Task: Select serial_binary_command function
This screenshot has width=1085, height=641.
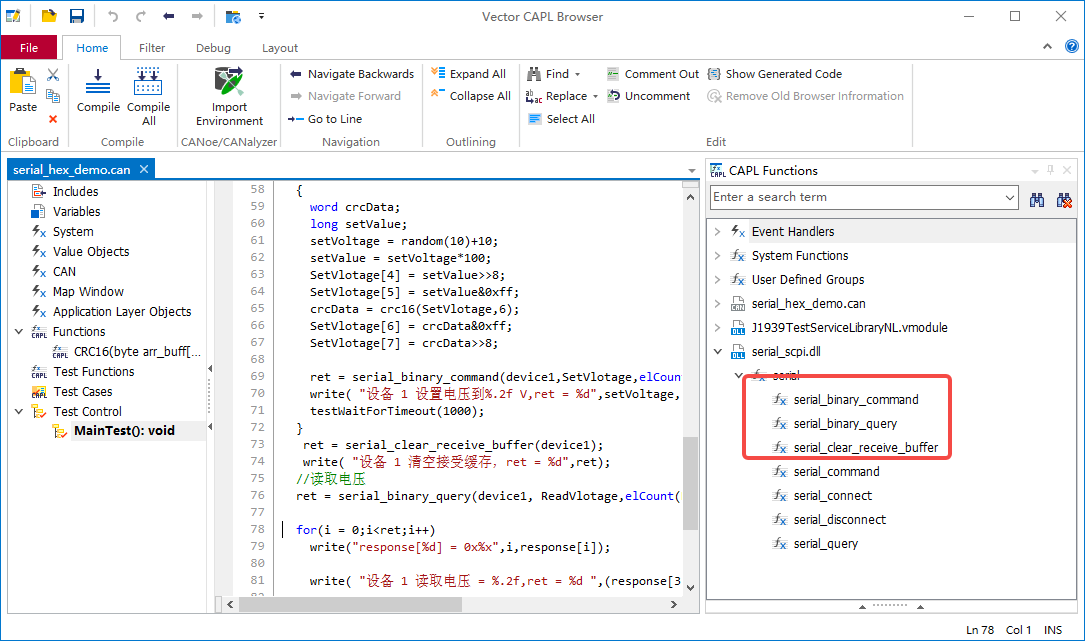Action: point(856,399)
